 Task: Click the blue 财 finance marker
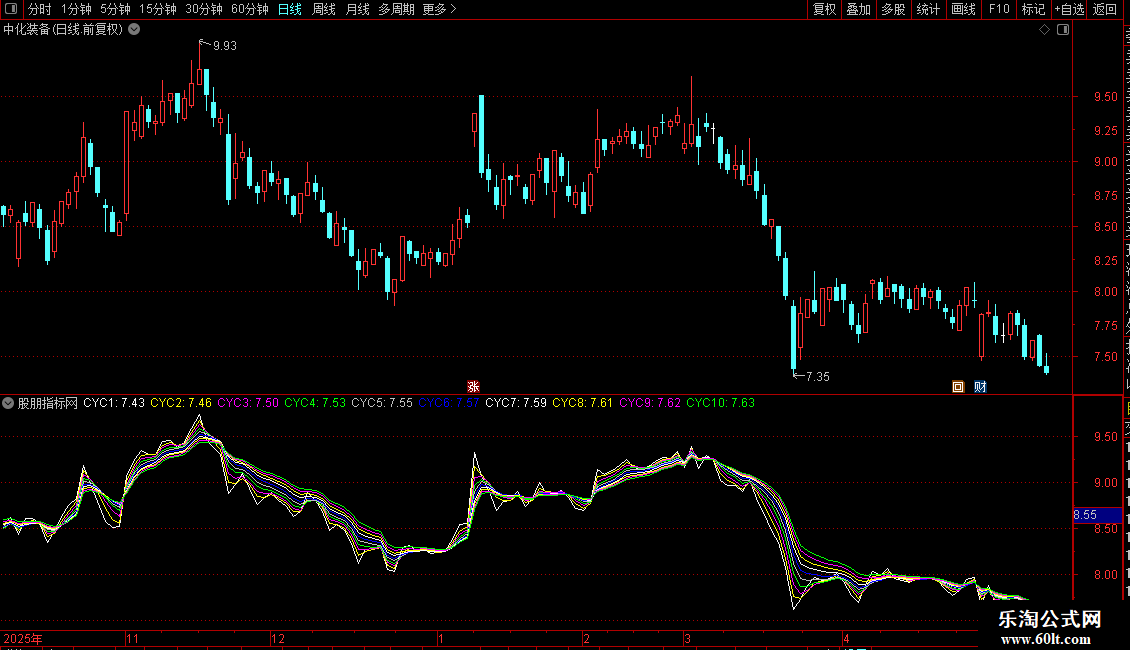click(x=980, y=387)
